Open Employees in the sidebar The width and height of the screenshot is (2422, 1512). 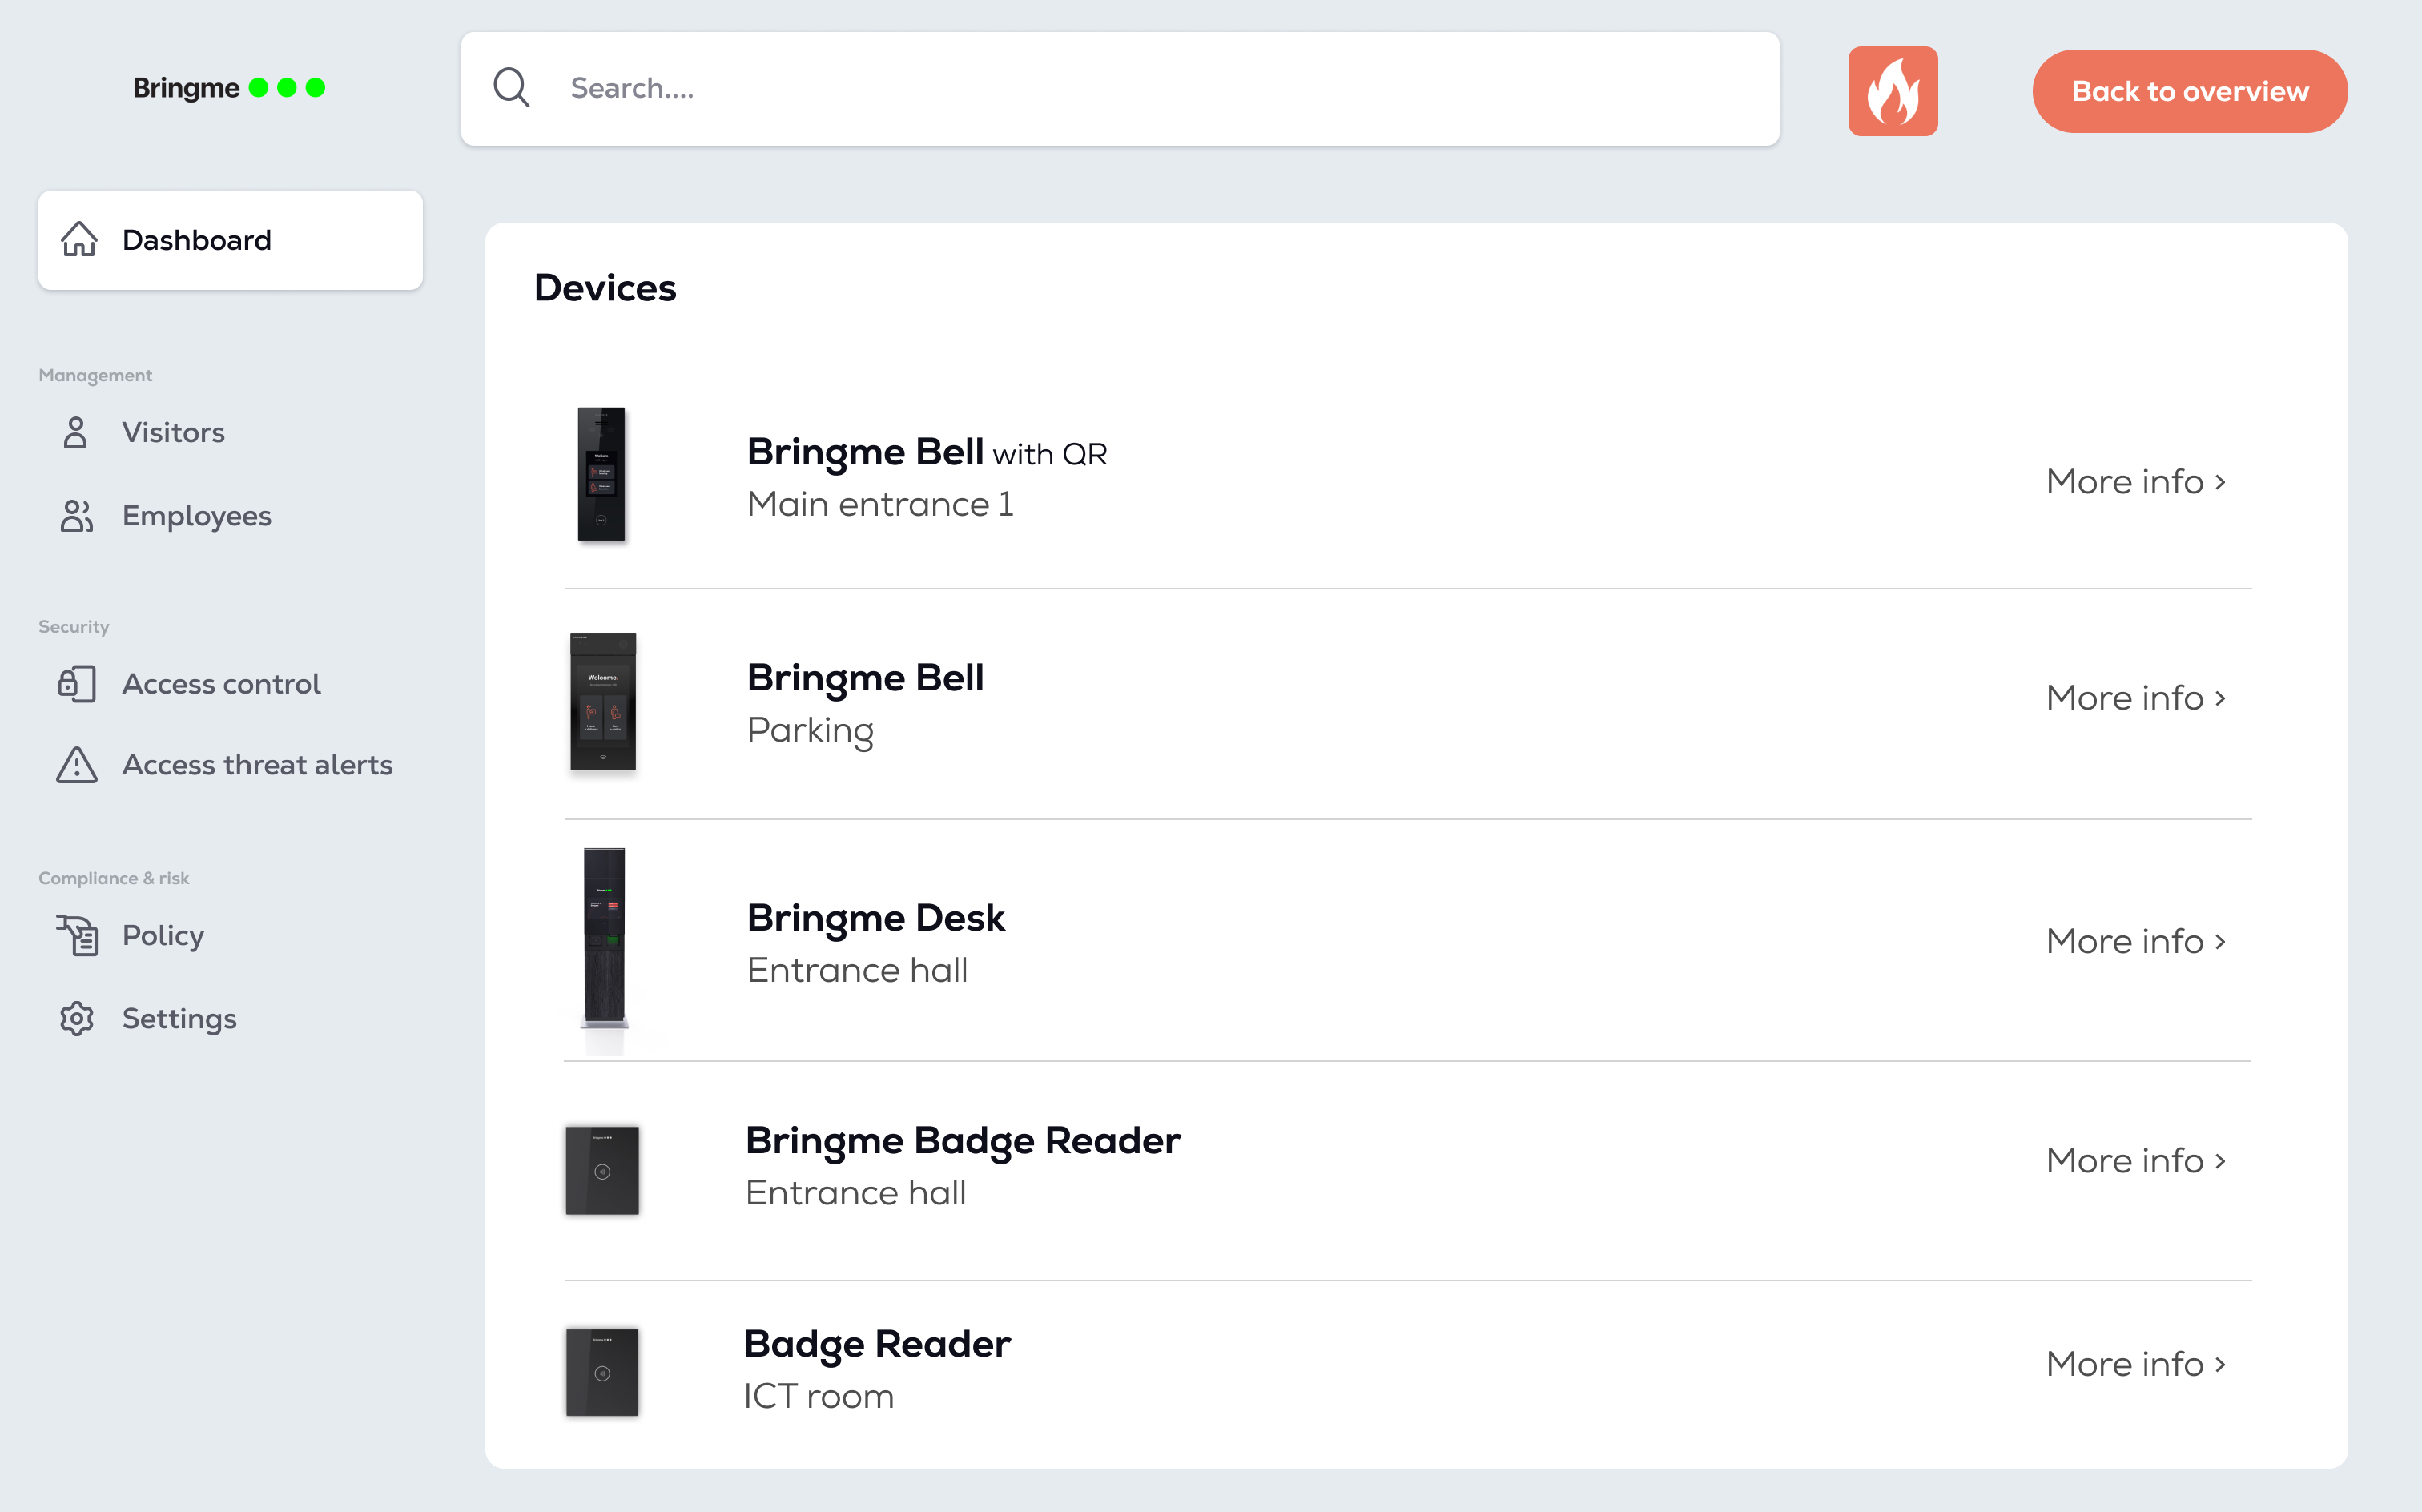pyautogui.click(x=197, y=516)
